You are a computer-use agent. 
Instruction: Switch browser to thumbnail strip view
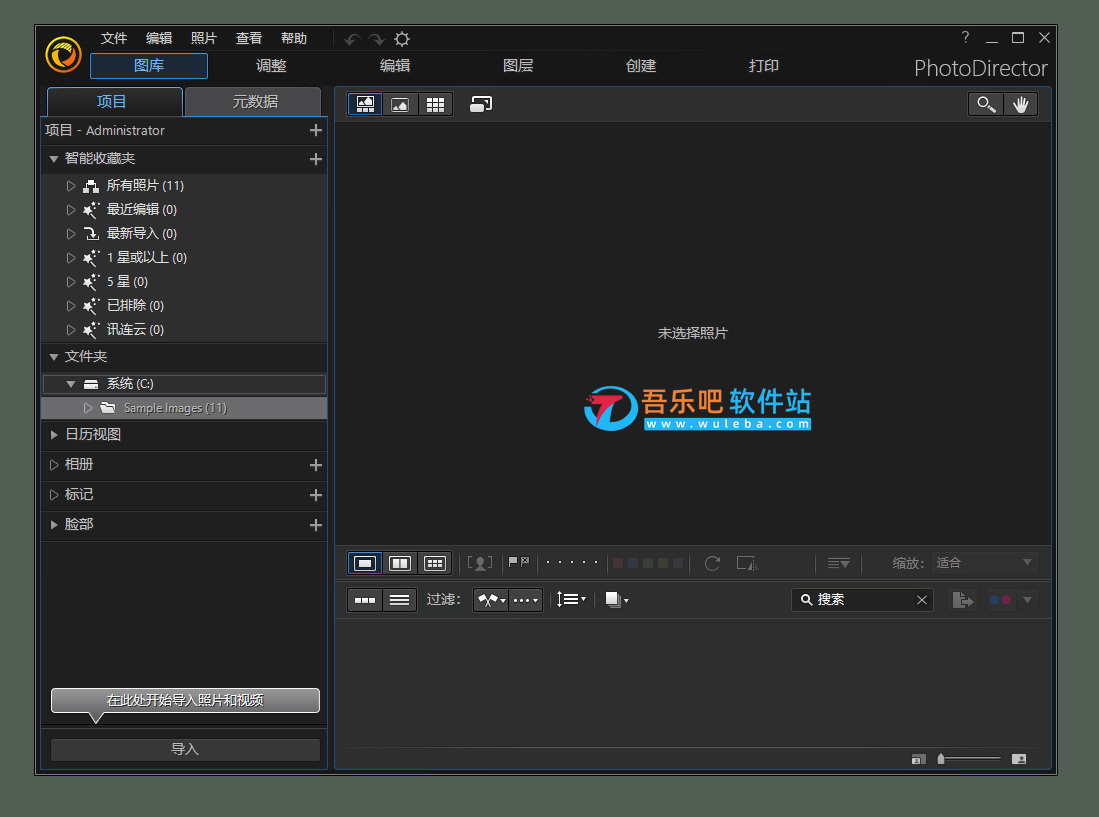(x=365, y=600)
